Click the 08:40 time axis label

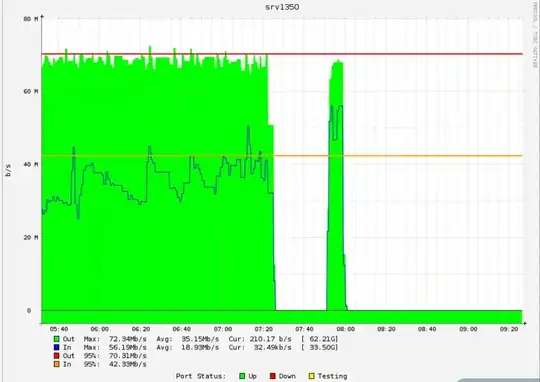click(x=427, y=329)
